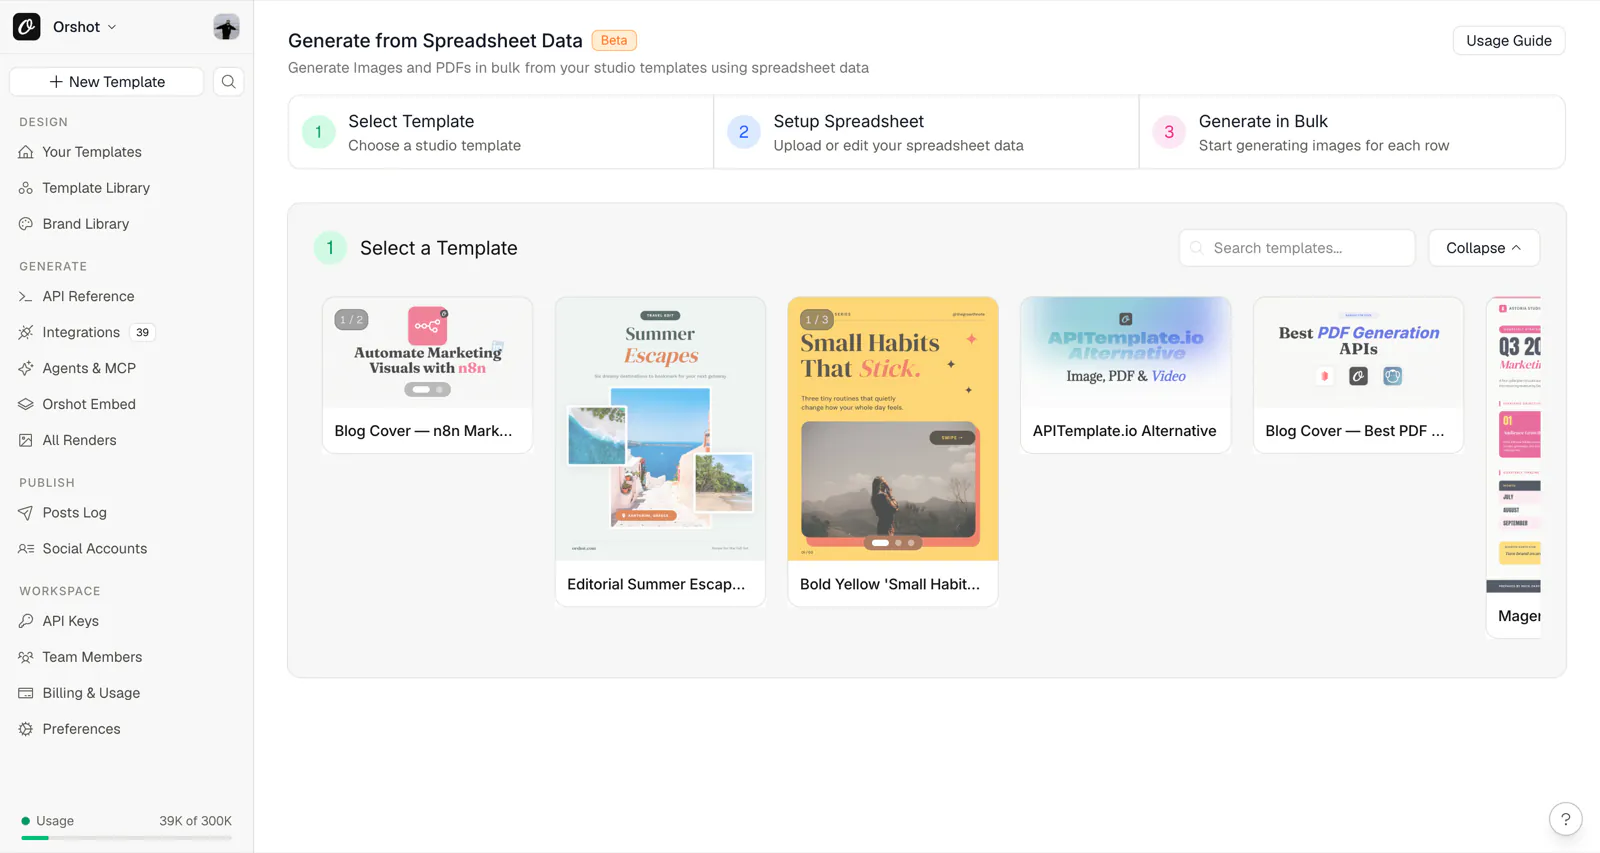Viewport: 1600px width, 853px height.
Task: Select the Blog Cover Best PDF template
Action: [x=1358, y=375]
